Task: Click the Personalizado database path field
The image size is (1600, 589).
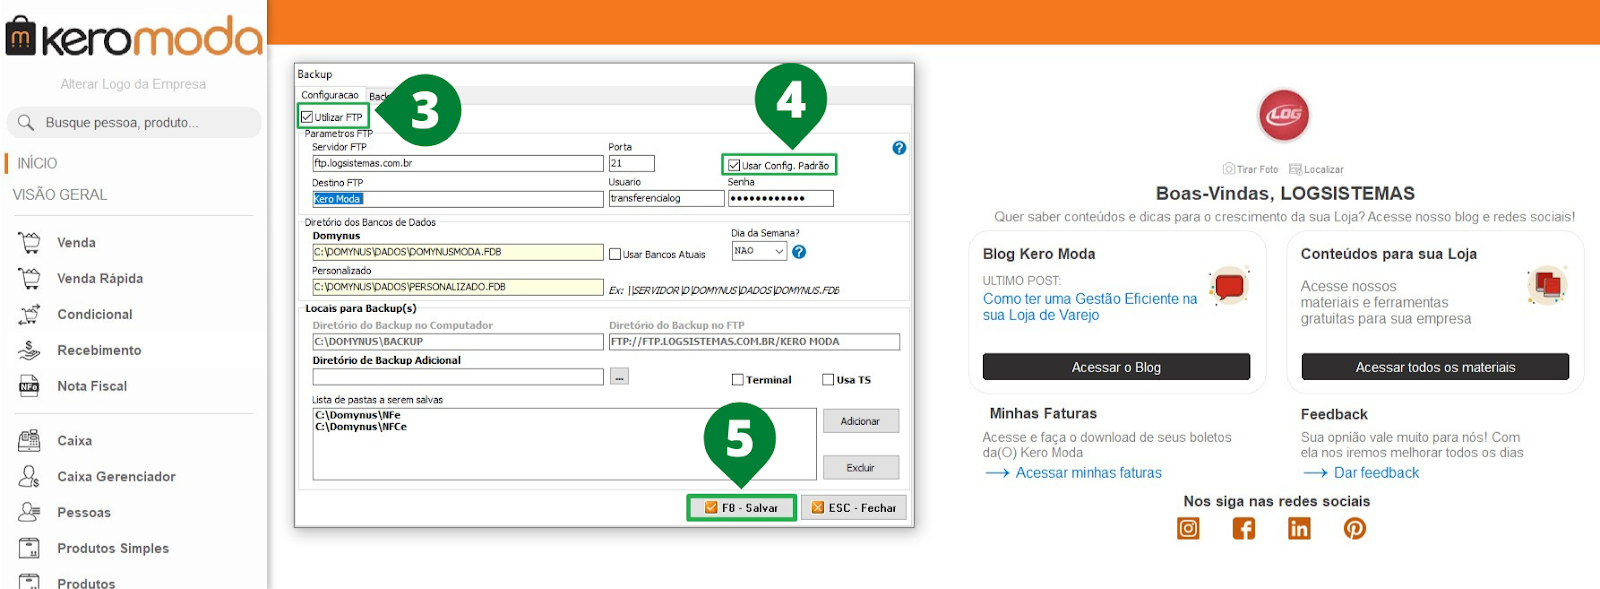Action: [x=458, y=287]
